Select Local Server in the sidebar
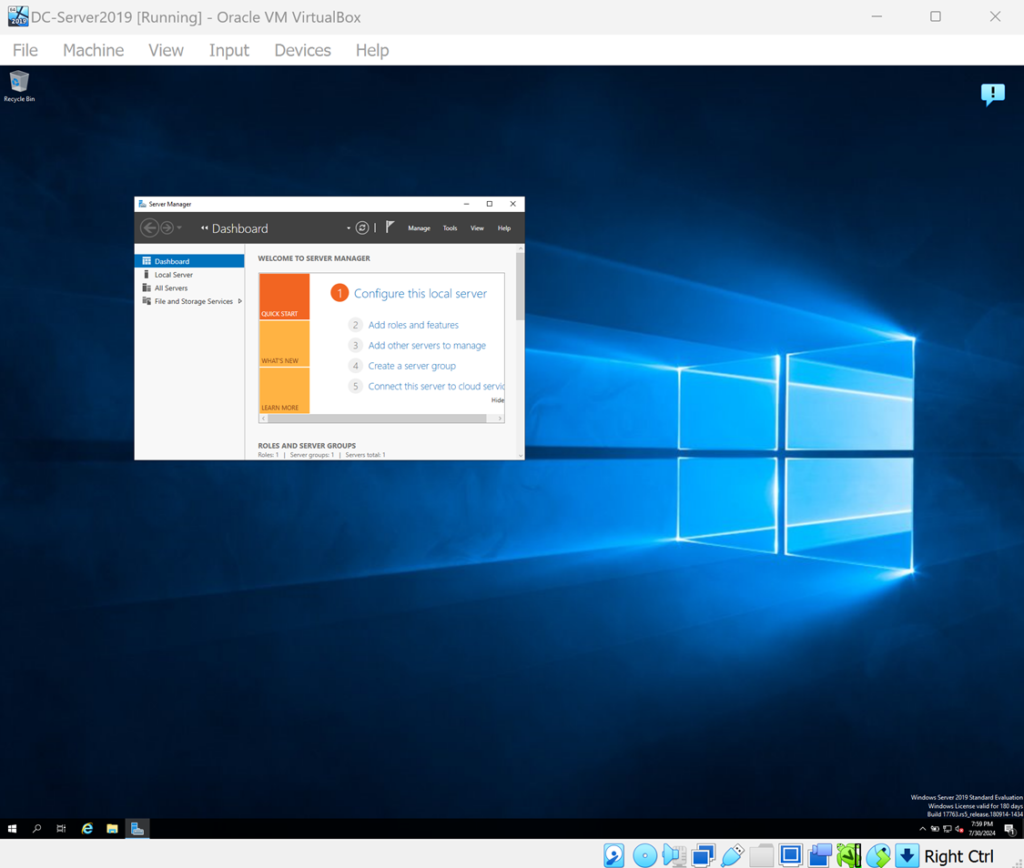 pos(173,274)
